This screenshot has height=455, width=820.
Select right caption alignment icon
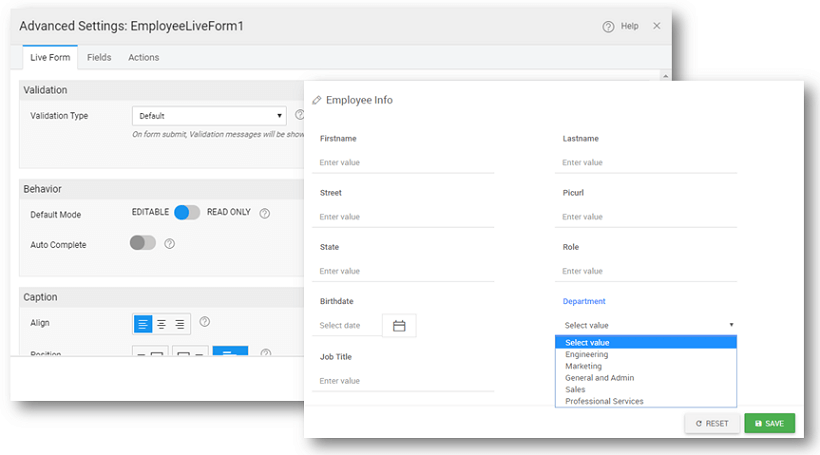point(179,324)
